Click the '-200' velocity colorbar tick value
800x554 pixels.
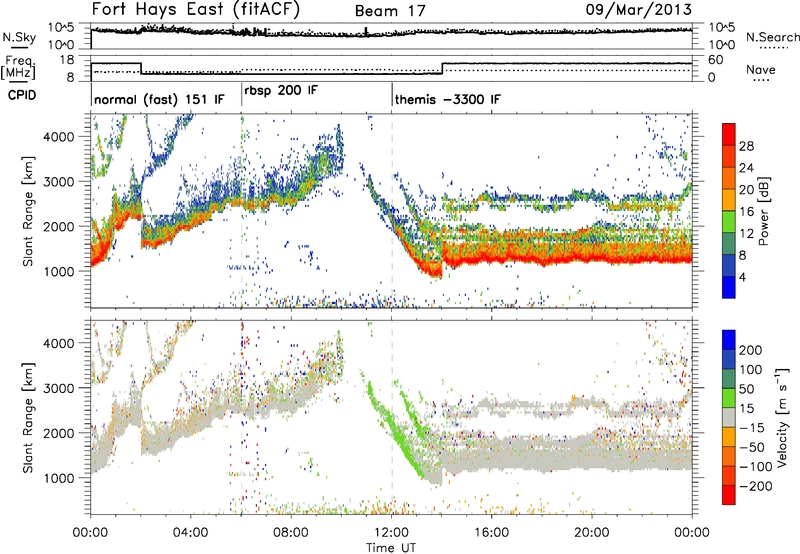756,486
